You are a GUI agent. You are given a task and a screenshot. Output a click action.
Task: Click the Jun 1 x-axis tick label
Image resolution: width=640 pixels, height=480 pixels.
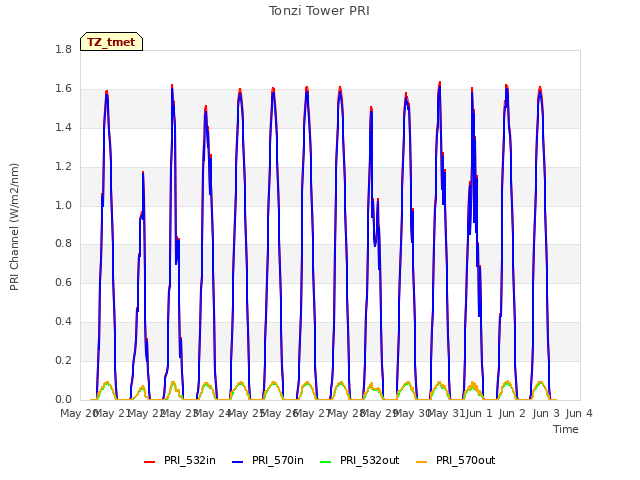(479, 413)
